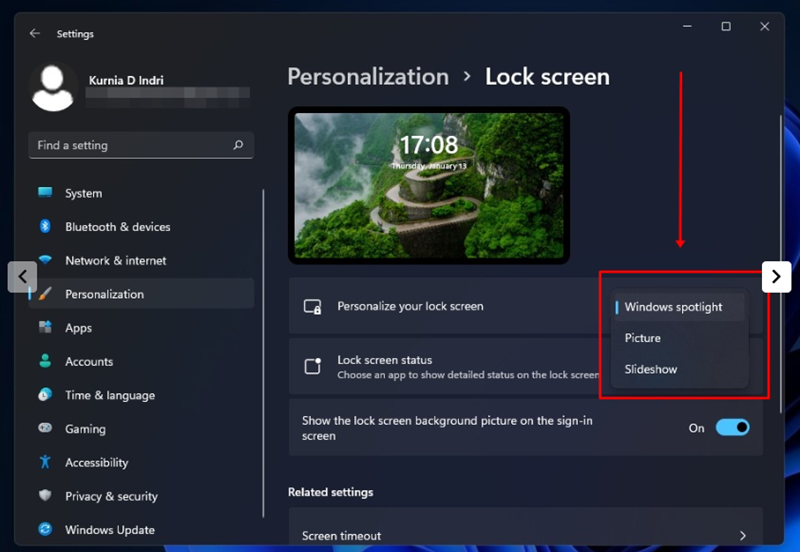Minimize the Settings window
This screenshot has height=552, width=800.
[687, 26]
